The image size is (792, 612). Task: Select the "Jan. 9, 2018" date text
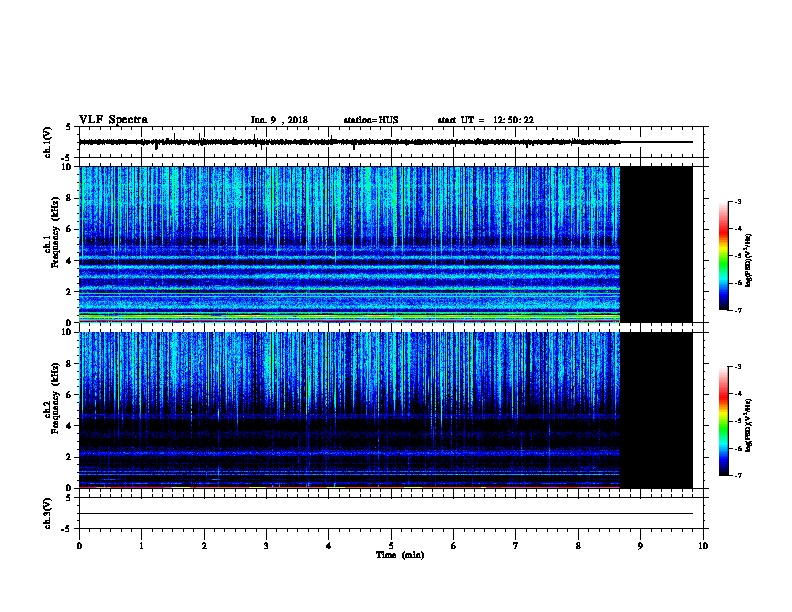click(x=279, y=120)
